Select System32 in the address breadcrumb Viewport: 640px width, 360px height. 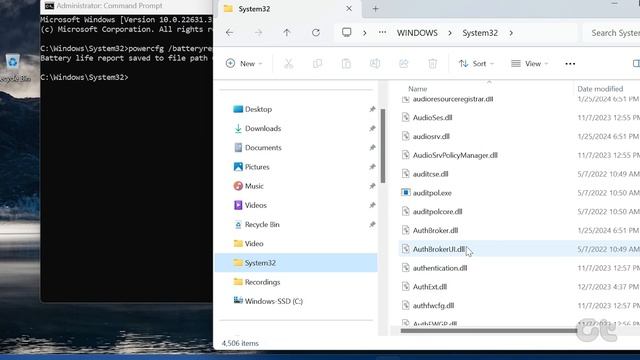480,33
